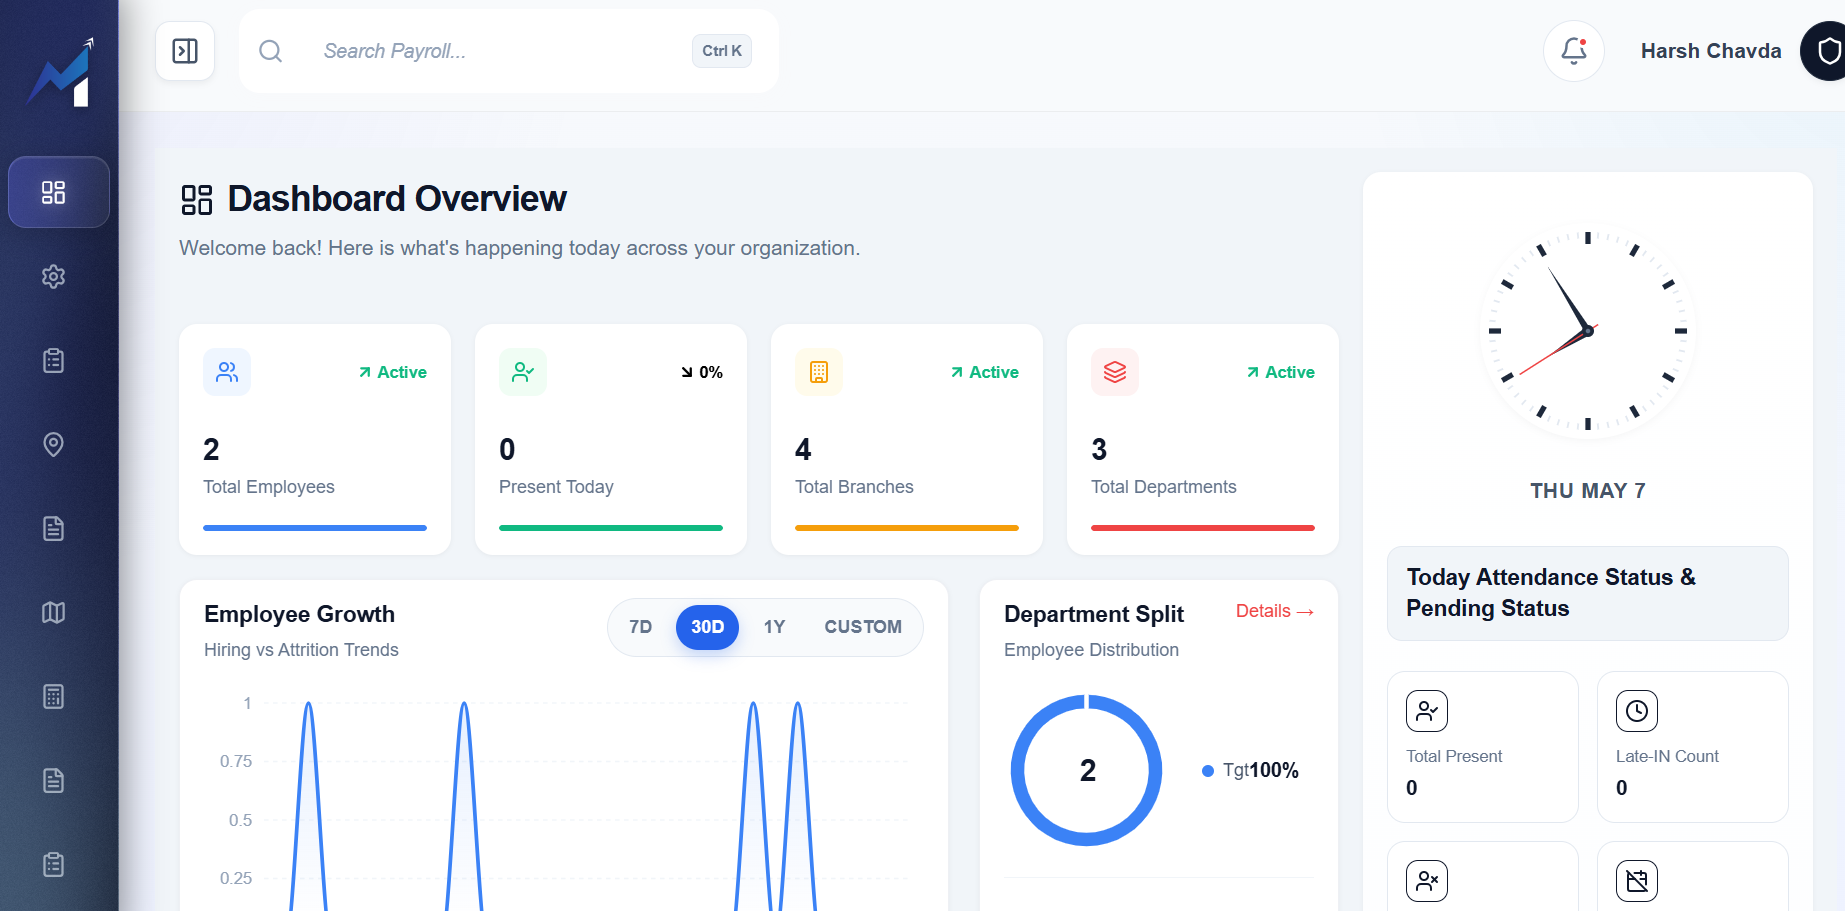Toggle the sidebar collapse panel button
Viewport: 1845px width, 911px height.
point(185,51)
